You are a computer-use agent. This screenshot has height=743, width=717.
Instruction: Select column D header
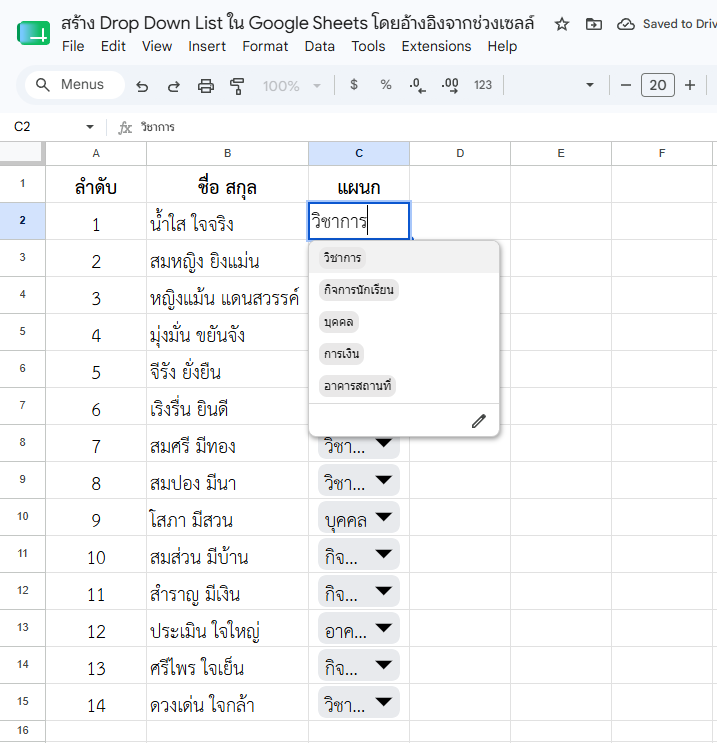(x=460, y=154)
